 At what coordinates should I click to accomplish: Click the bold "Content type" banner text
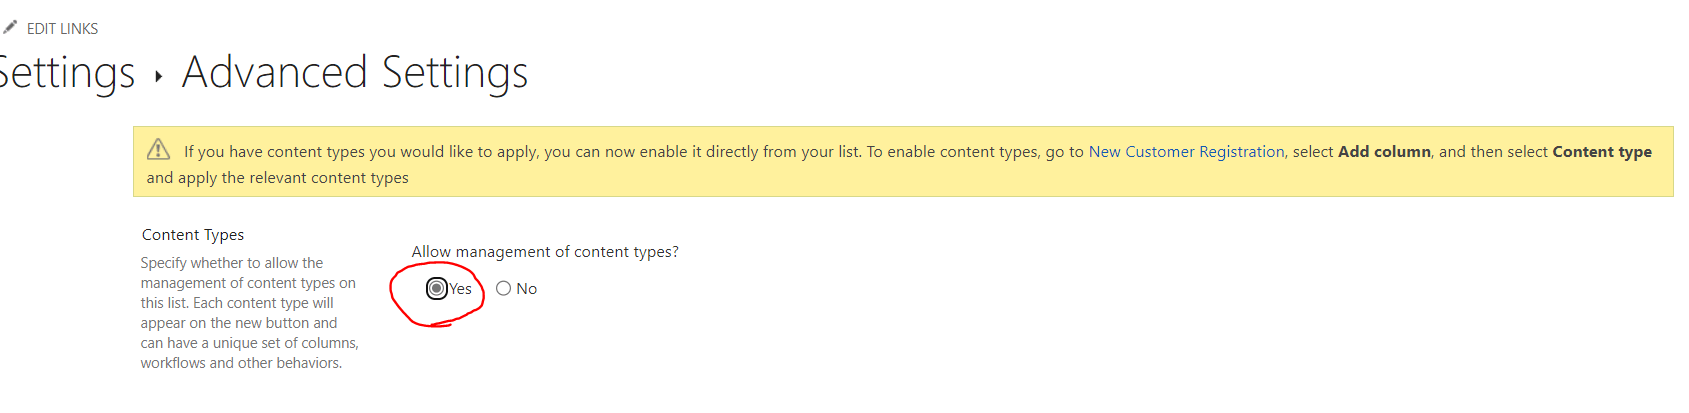tap(1602, 152)
